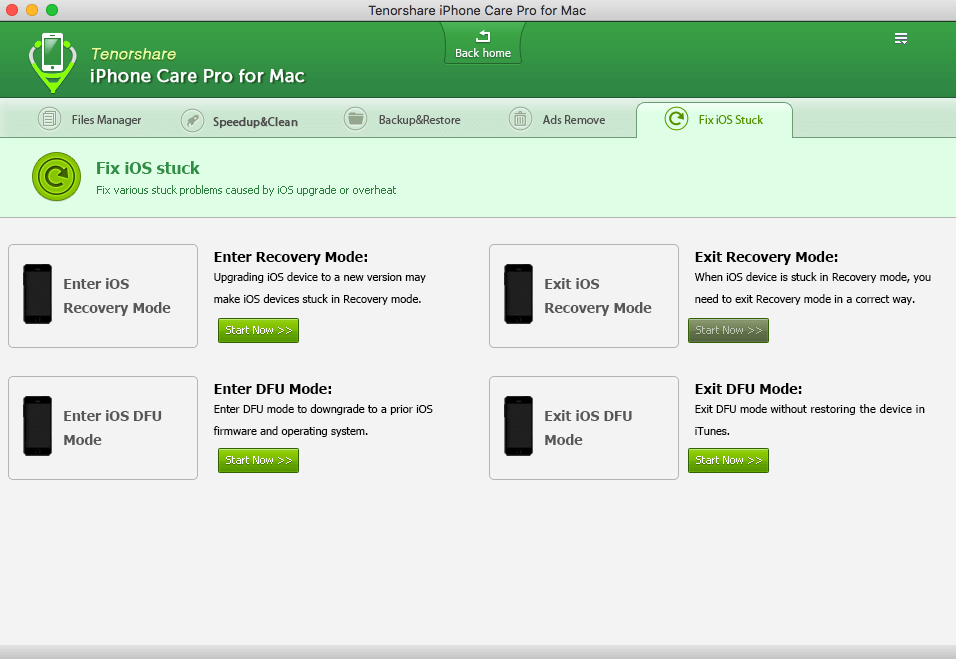Click the "Tenorshare" brand name in header
Screen dimensions: 956x659
(134, 54)
